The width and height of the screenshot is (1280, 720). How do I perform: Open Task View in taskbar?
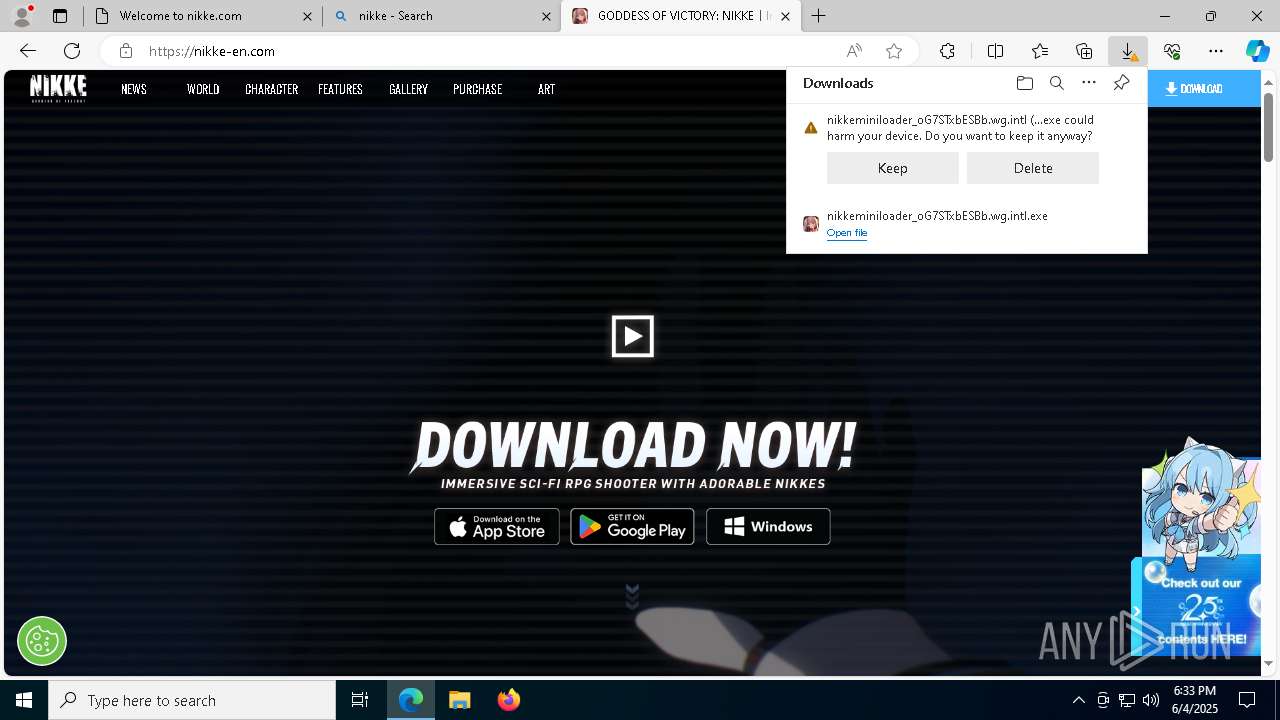[360, 700]
